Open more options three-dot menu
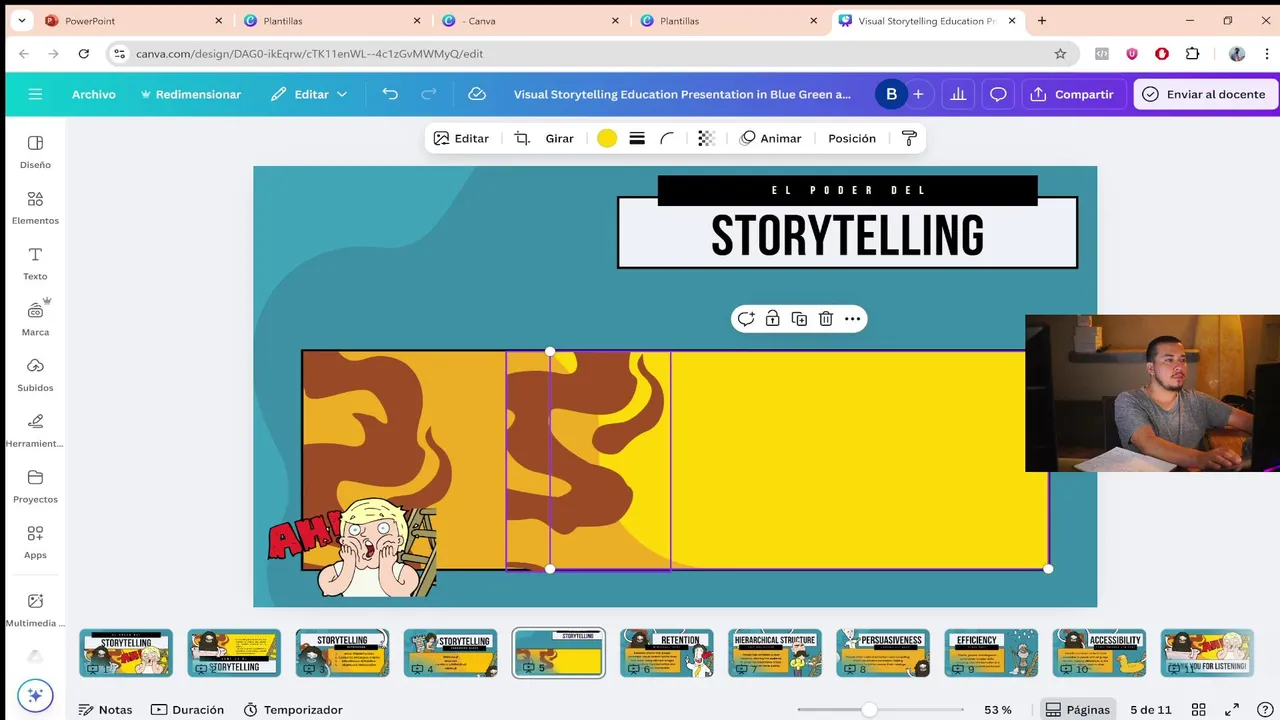 coord(852,319)
